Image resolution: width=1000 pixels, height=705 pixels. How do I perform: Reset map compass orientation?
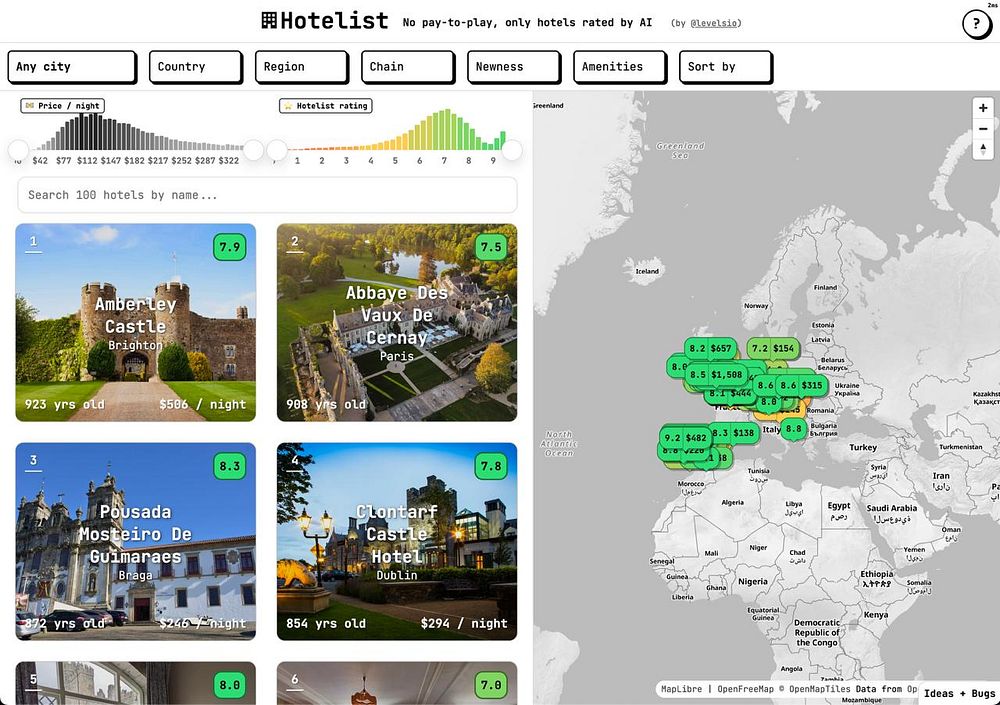click(983, 149)
